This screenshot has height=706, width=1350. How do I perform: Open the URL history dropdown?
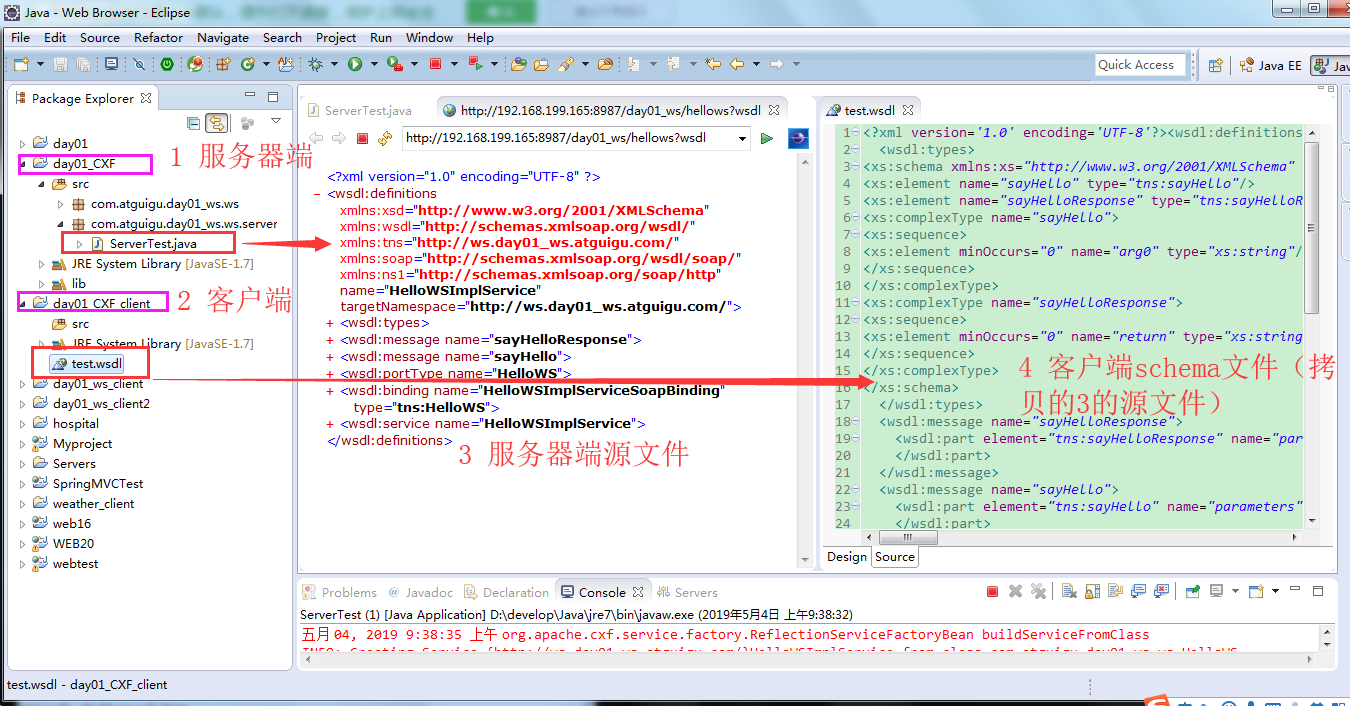point(741,139)
